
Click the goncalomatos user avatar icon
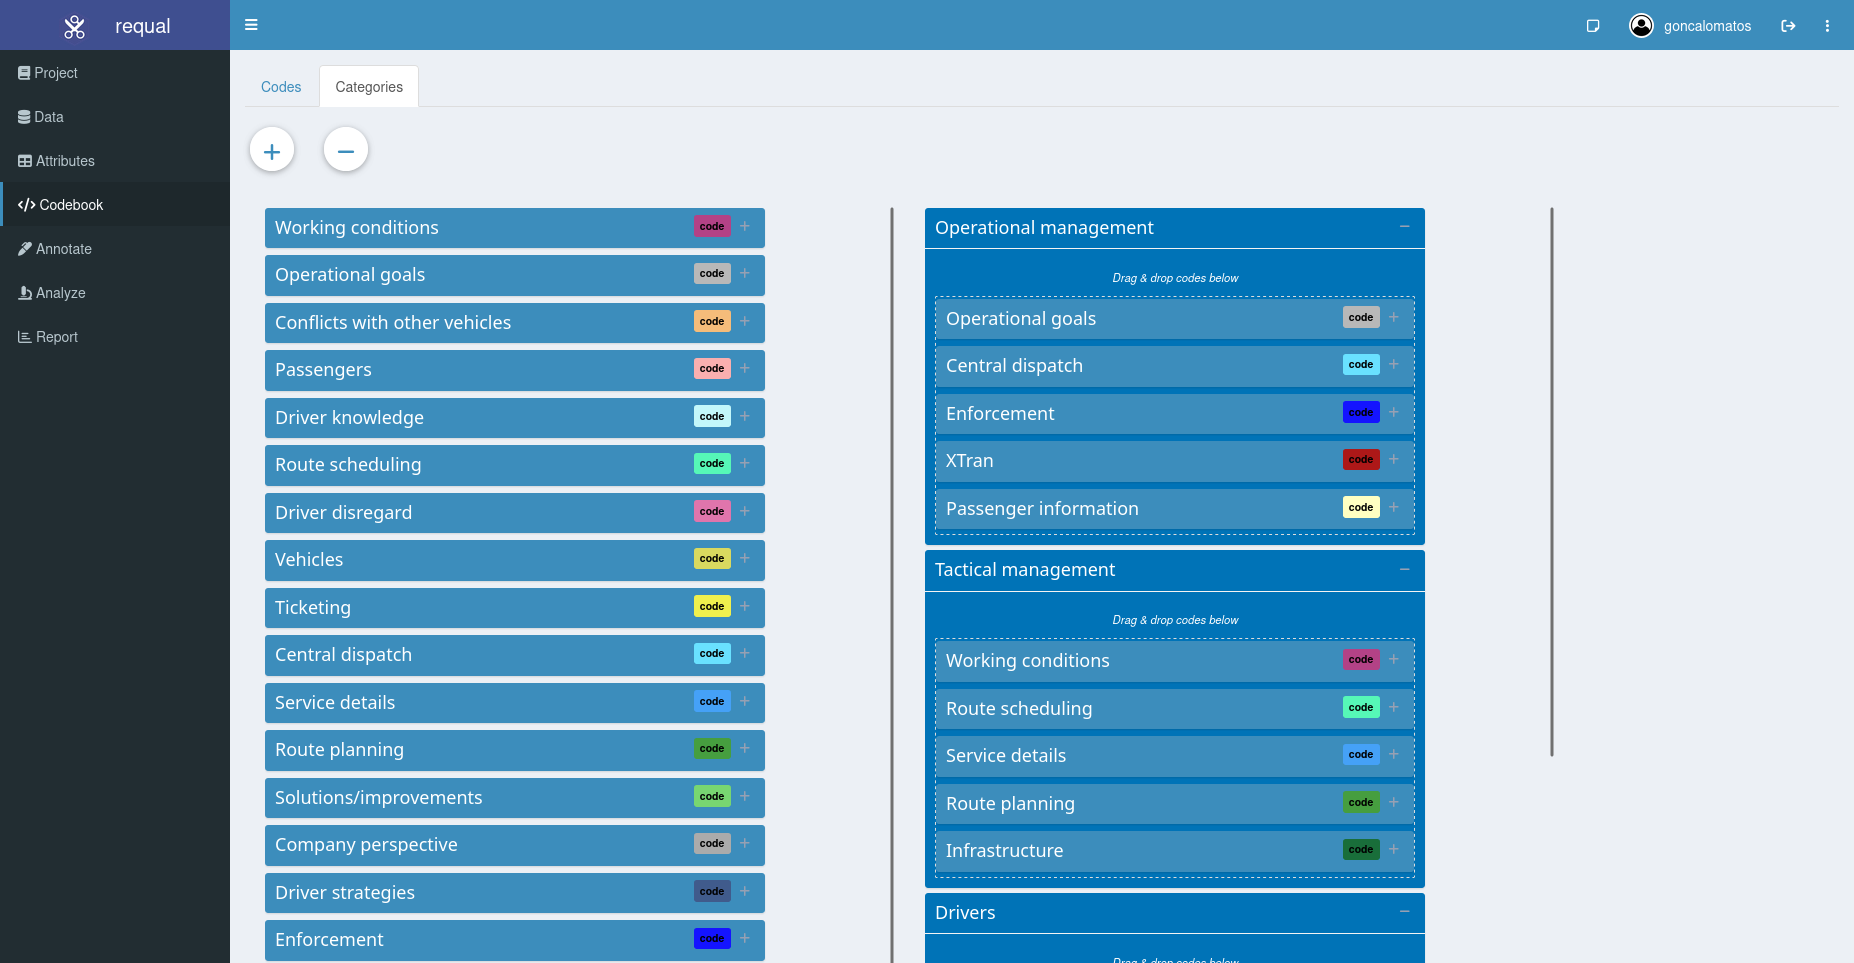tap(1641, 26)
